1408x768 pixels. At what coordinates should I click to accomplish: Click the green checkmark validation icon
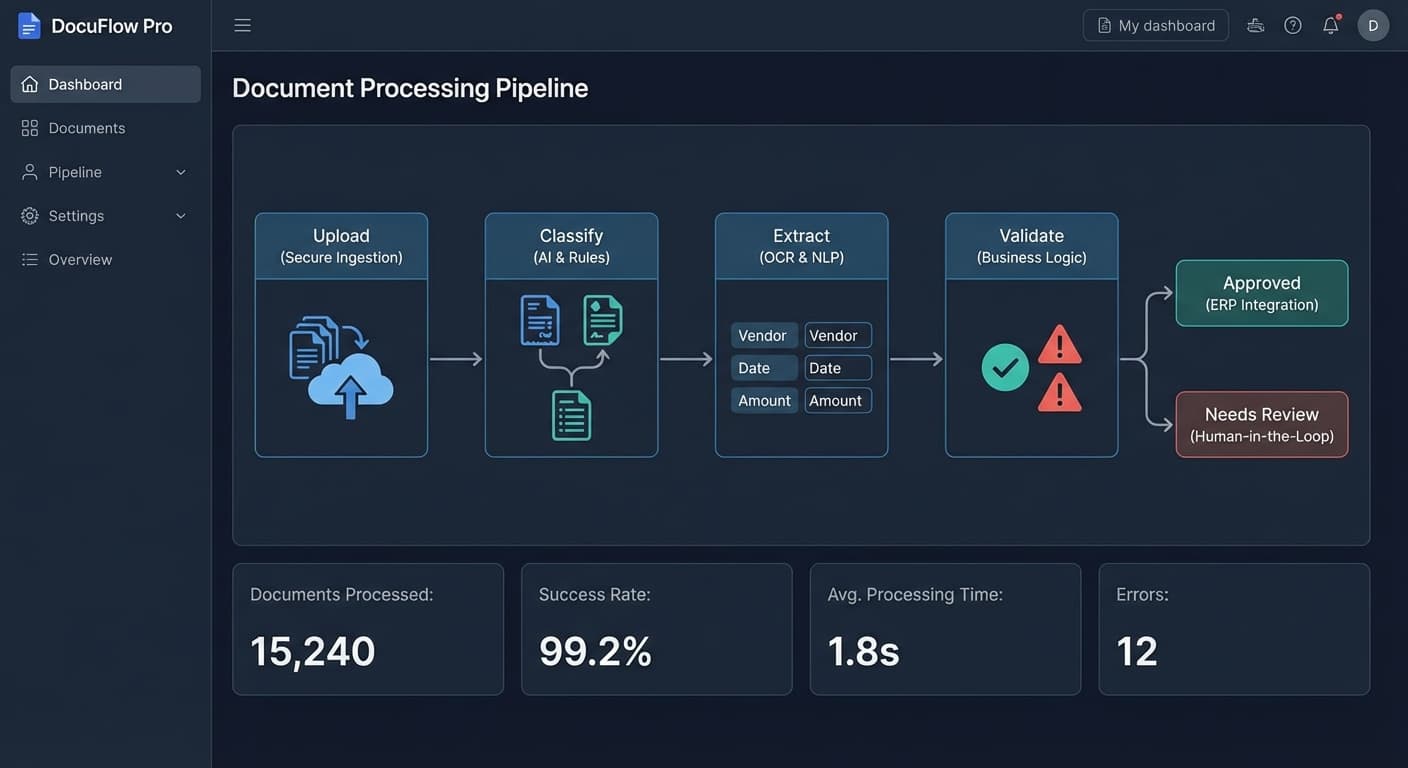tap(1005, 367)
